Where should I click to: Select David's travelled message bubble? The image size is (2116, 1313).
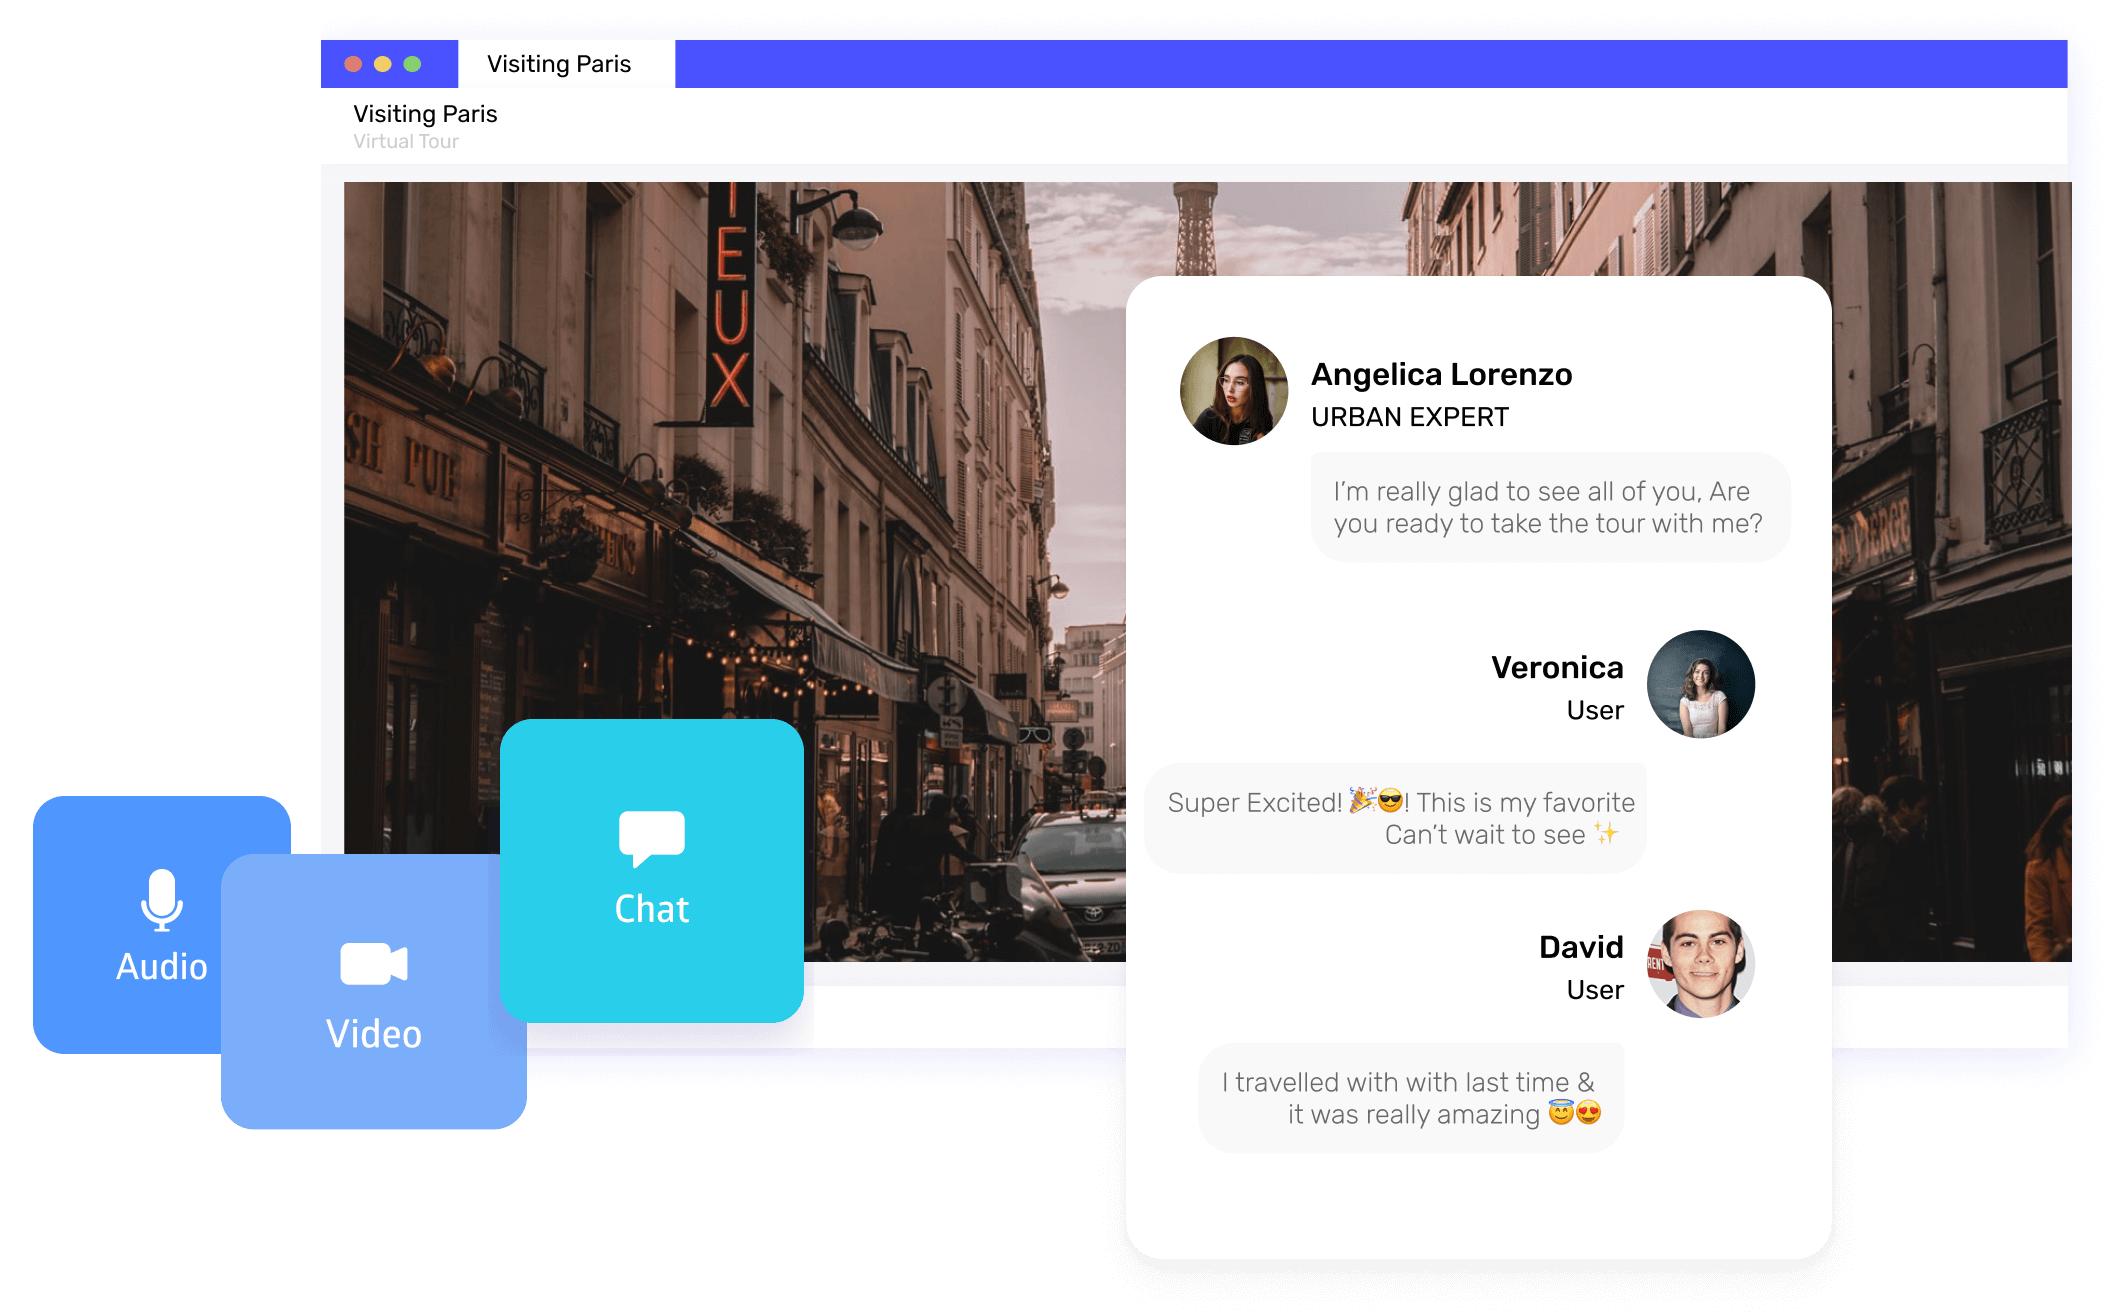click(x=1410, y=1098)
